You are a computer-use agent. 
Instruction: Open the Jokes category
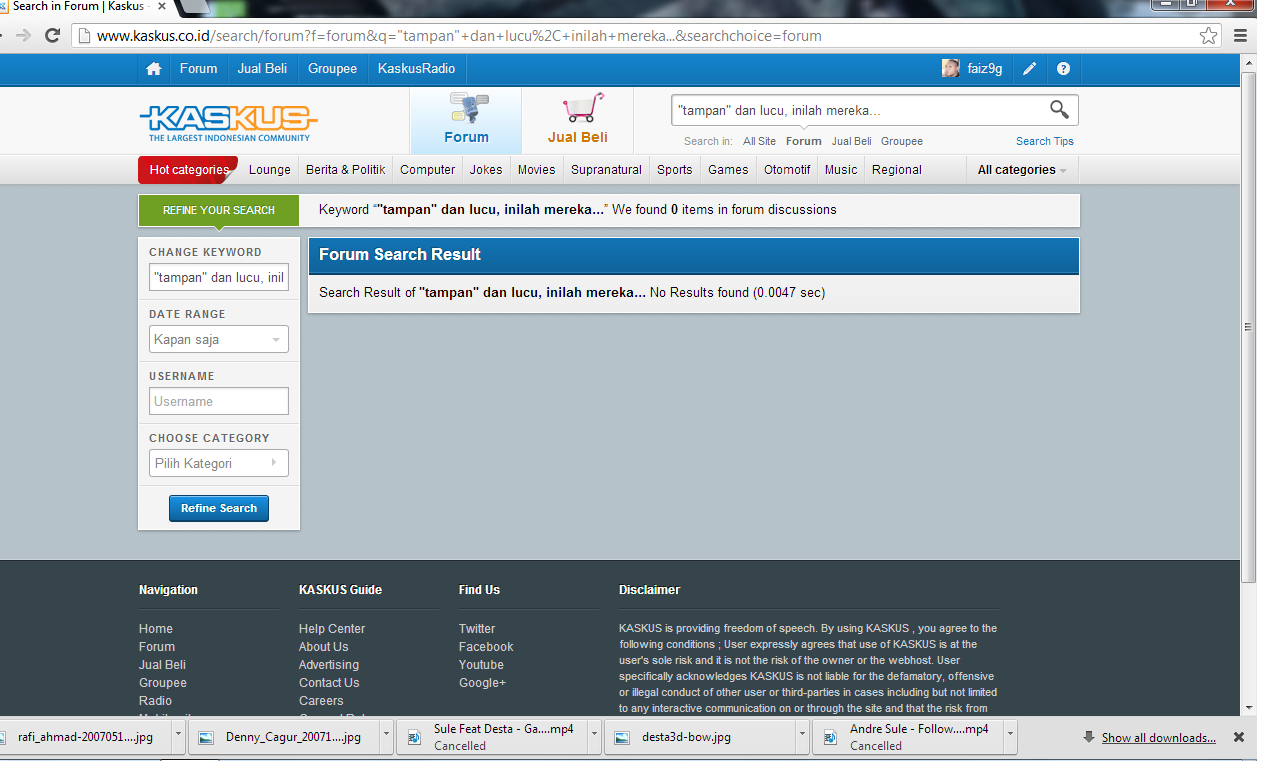click(486, 169)
